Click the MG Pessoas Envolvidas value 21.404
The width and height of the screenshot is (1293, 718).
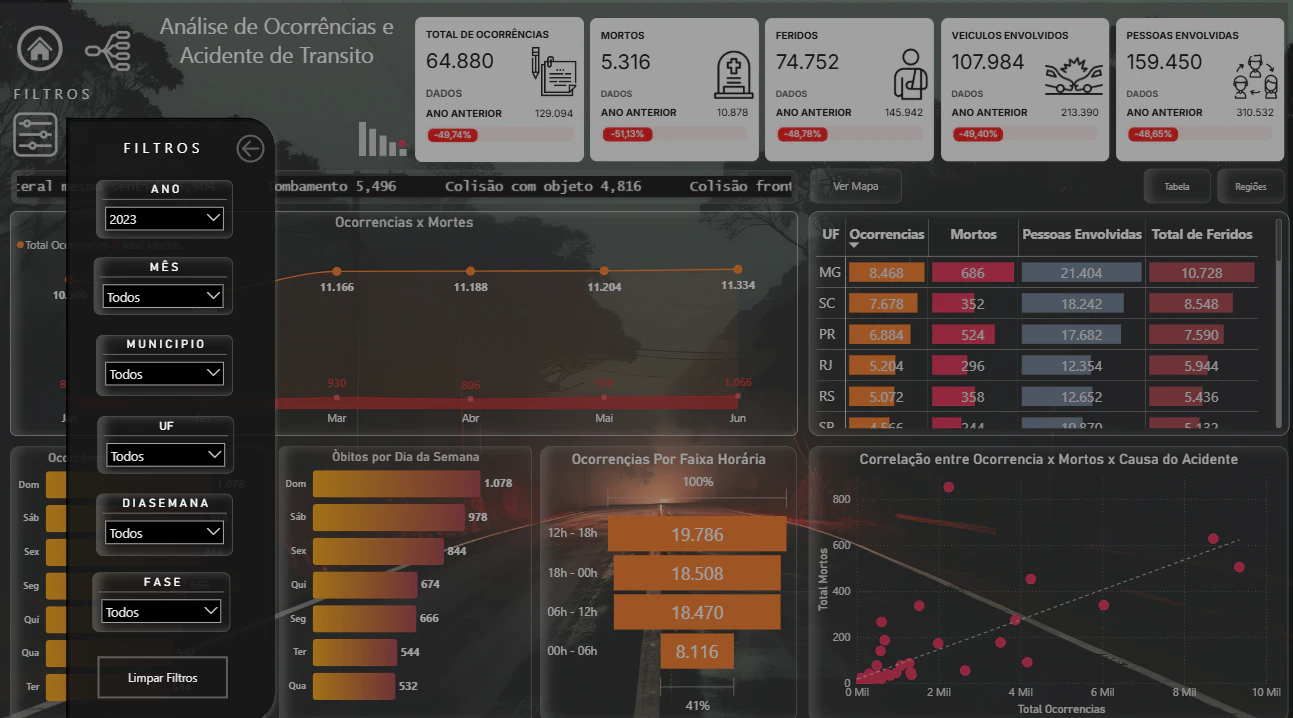click(x=1082, y=272)
